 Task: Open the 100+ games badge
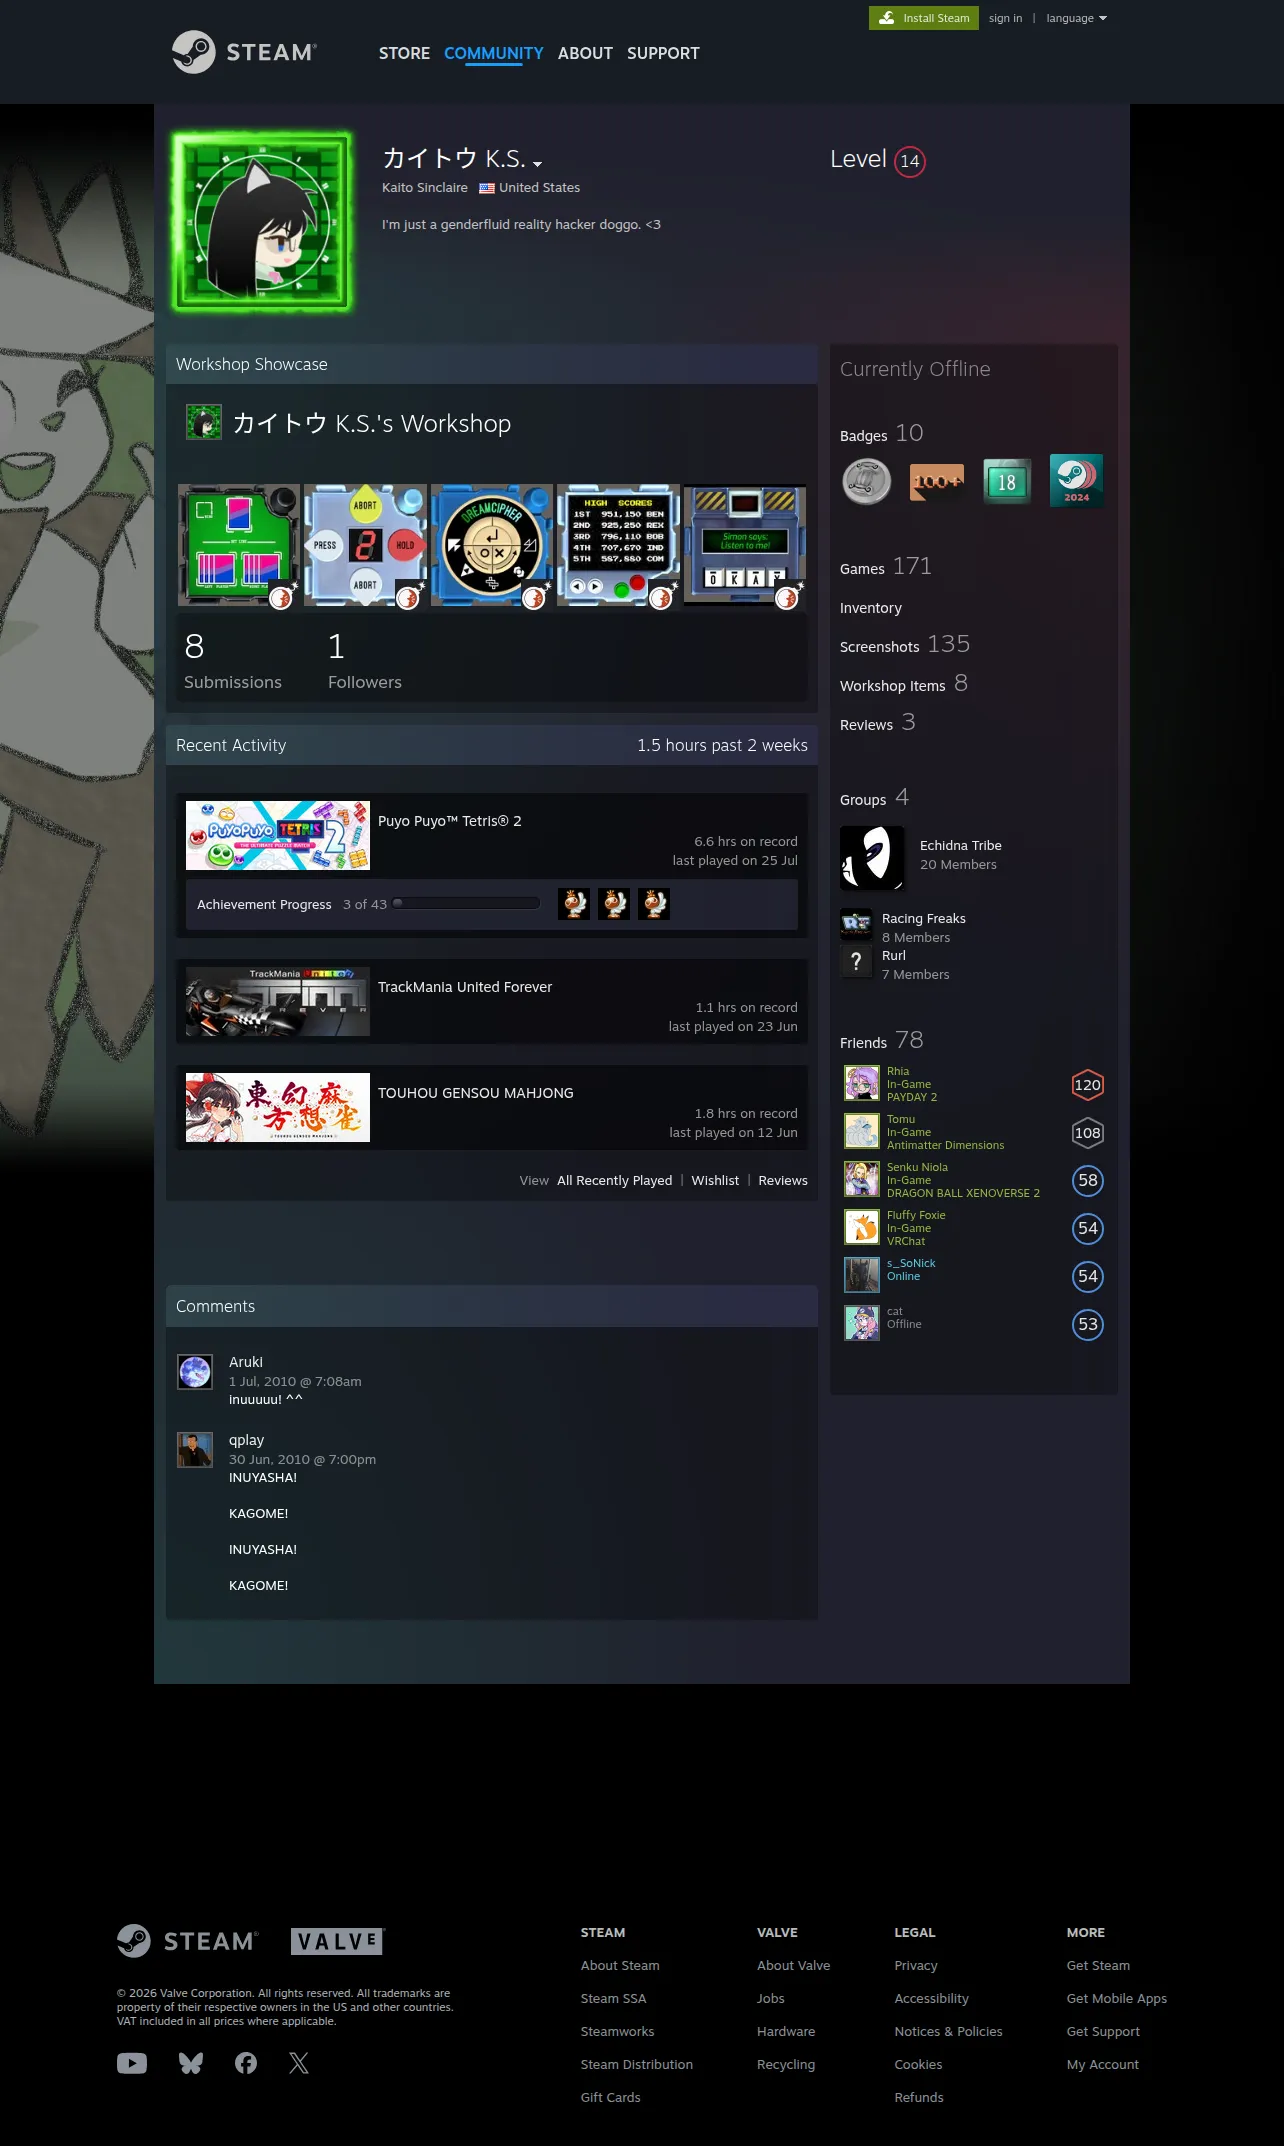pos(937,481)
